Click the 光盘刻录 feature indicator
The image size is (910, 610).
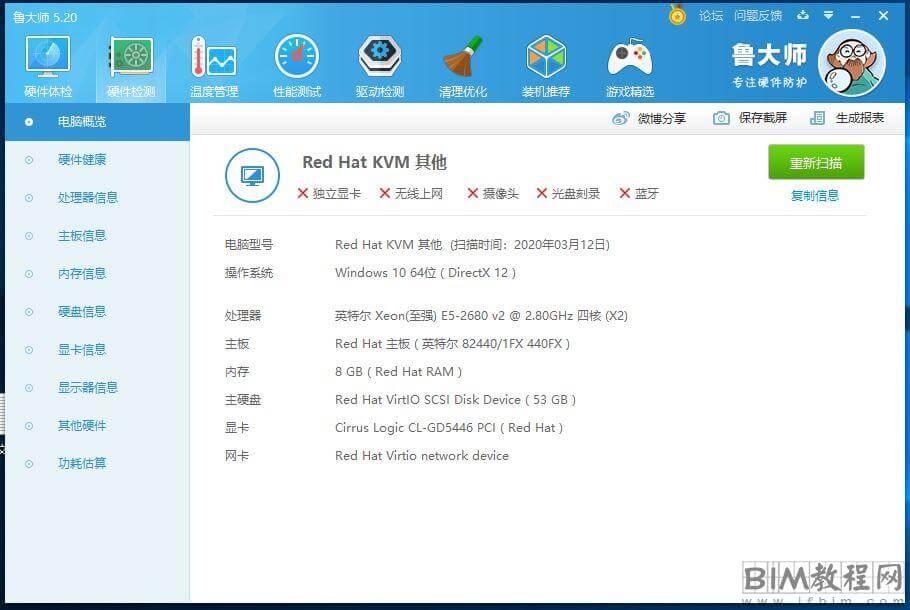point(568,194)
